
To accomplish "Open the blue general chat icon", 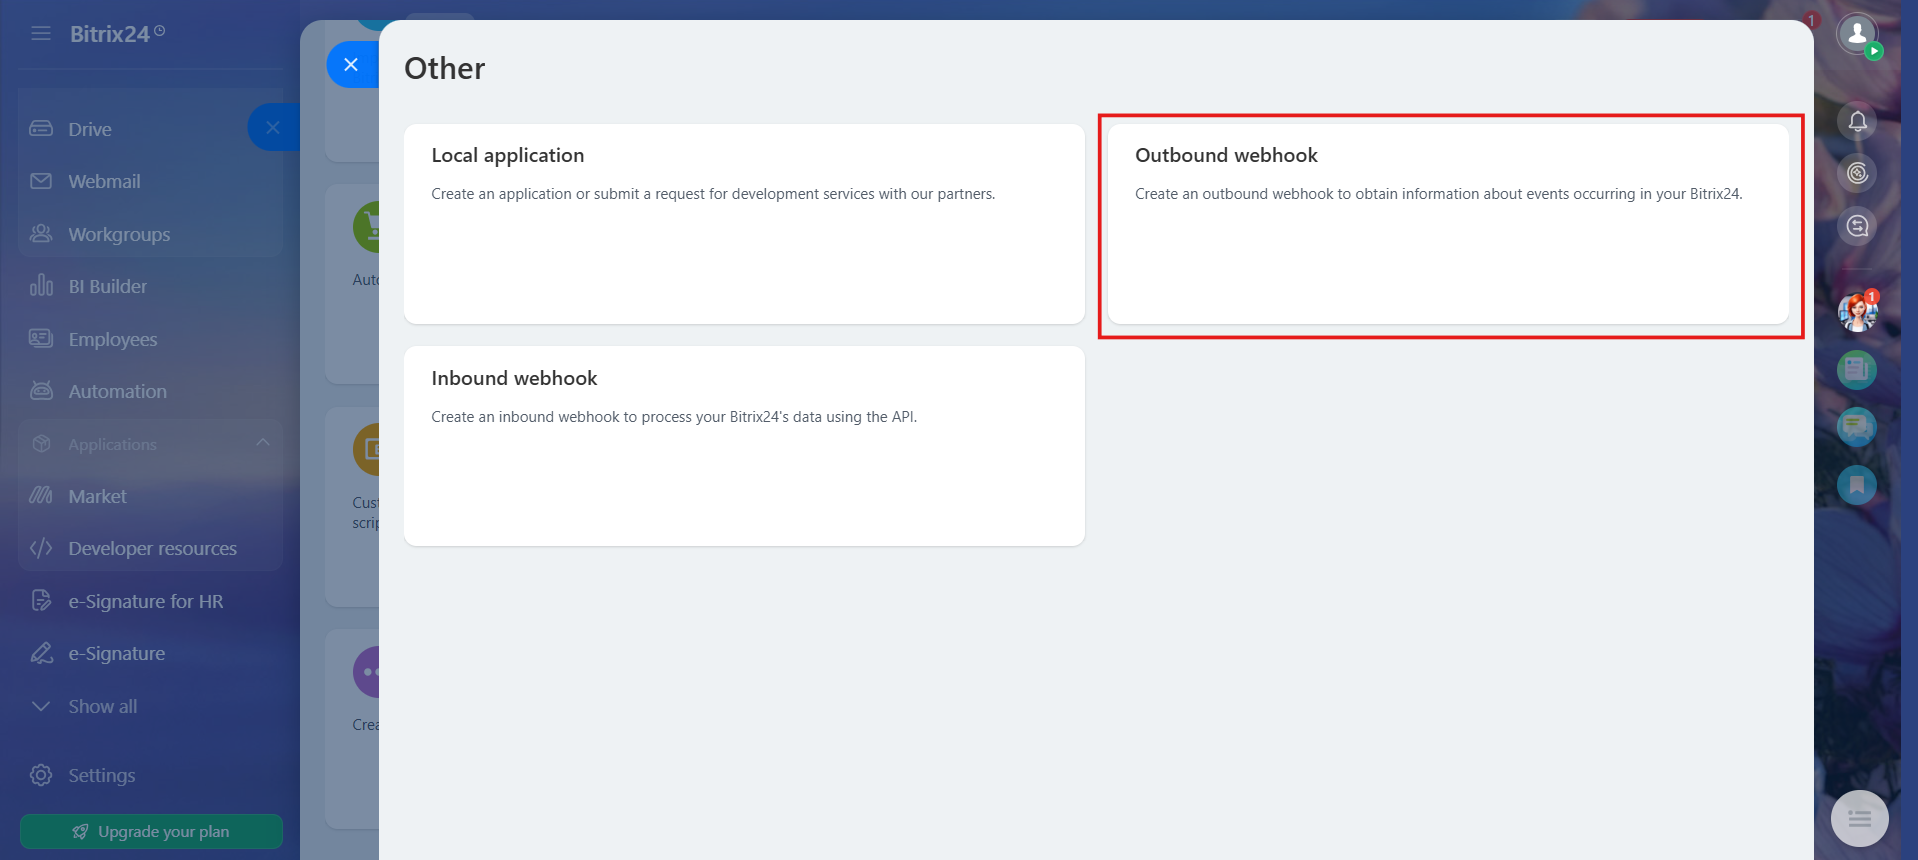I will point(1857,427).
